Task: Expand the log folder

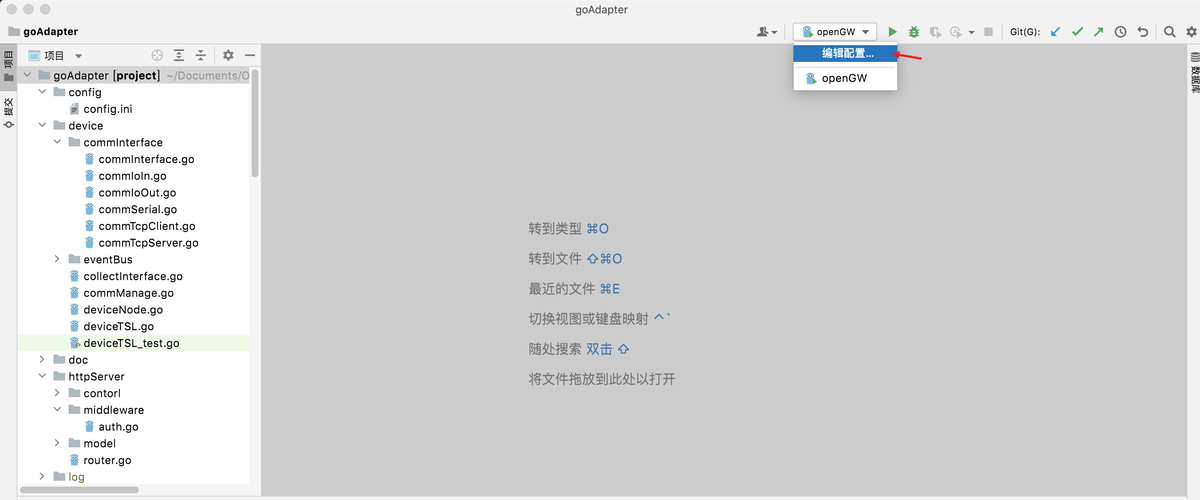Action: tap(42, 477)
